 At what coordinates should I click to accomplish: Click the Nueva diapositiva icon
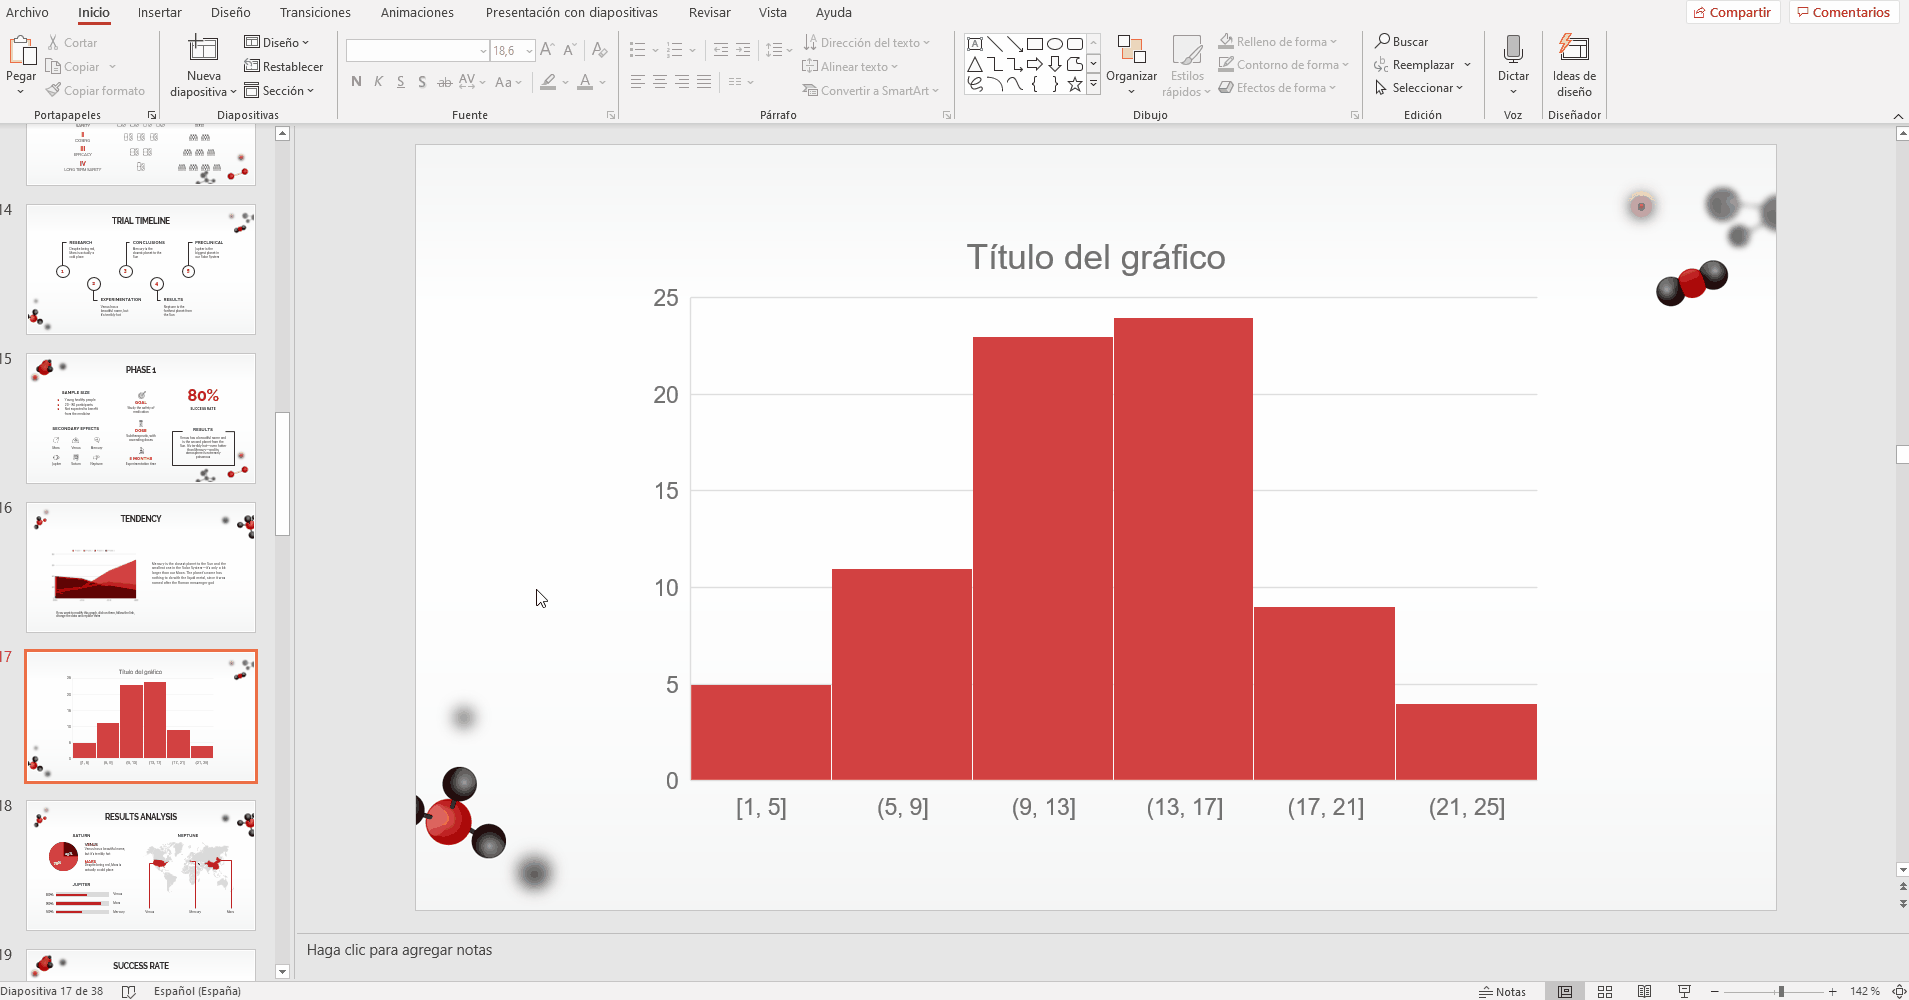(203, 49)
